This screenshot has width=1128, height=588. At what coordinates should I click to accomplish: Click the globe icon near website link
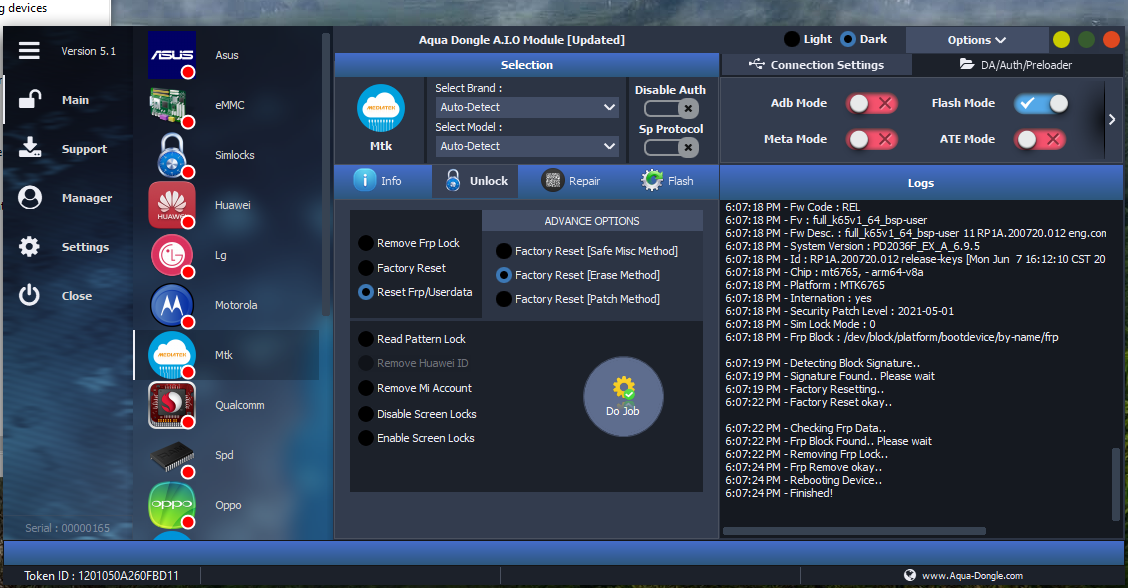[909, 575]
